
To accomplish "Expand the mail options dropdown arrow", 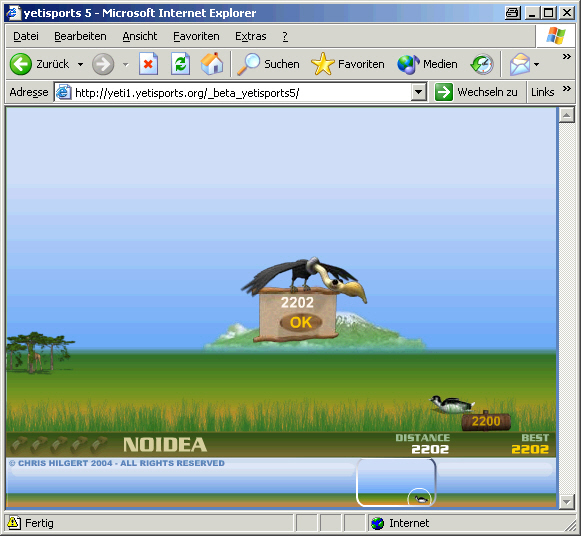I will coord(536,64).
